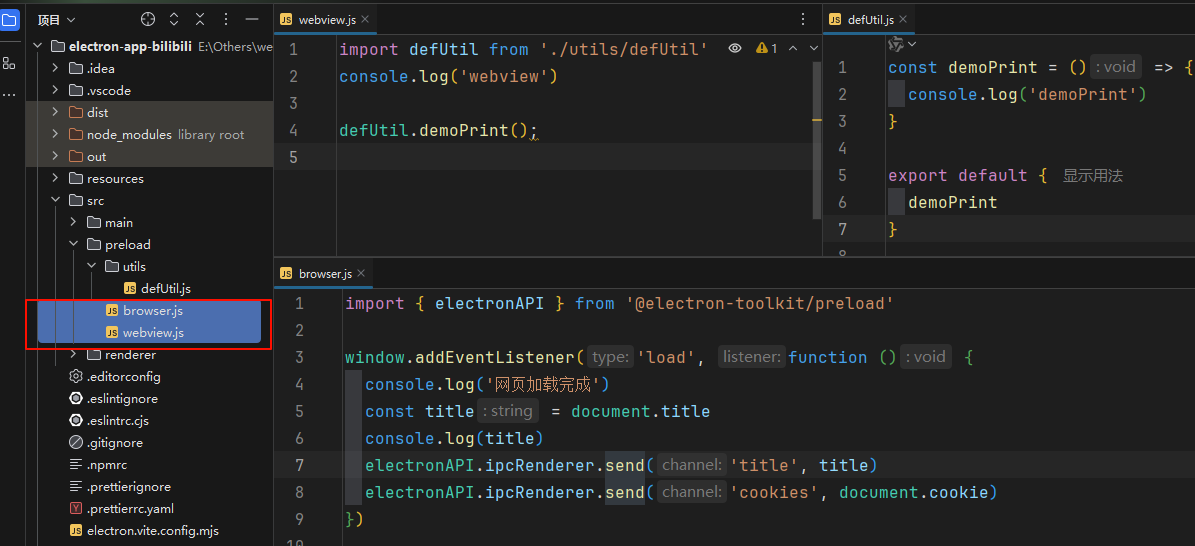This screenshot has width=1195, height=546.
Task: Expand the main folder
Action: click(73, 223)
